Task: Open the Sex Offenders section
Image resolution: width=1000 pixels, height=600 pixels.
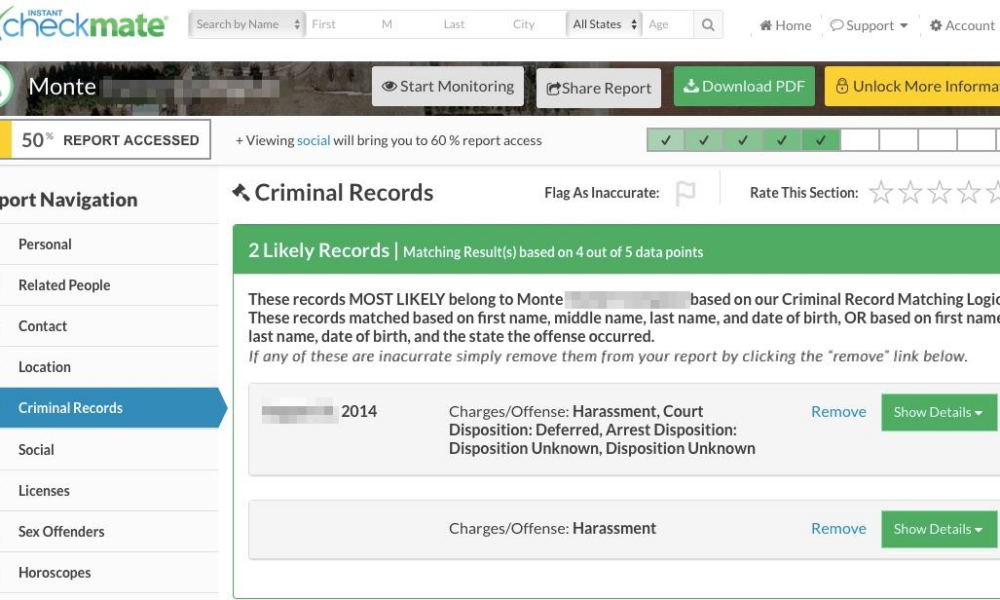Action: tap(109, 531)
